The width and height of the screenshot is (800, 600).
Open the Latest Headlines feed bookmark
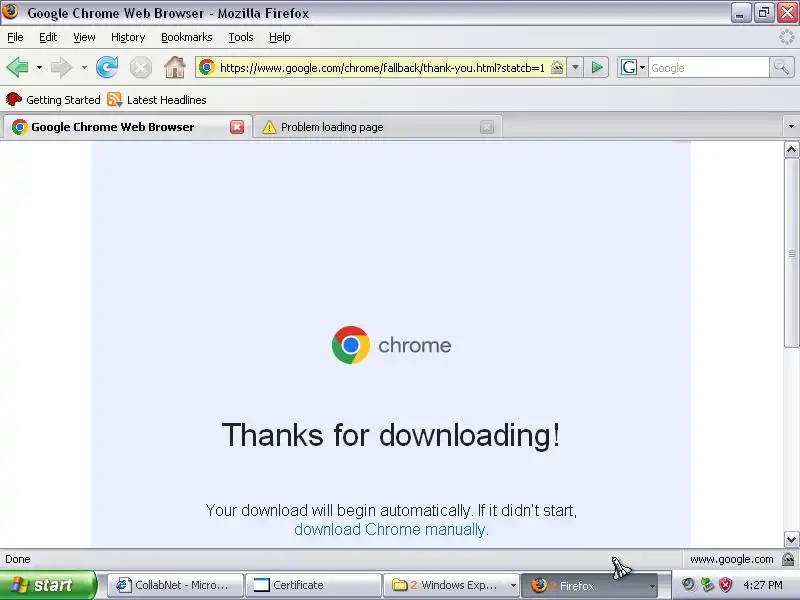pyautogui.click(x=157, y=99)
